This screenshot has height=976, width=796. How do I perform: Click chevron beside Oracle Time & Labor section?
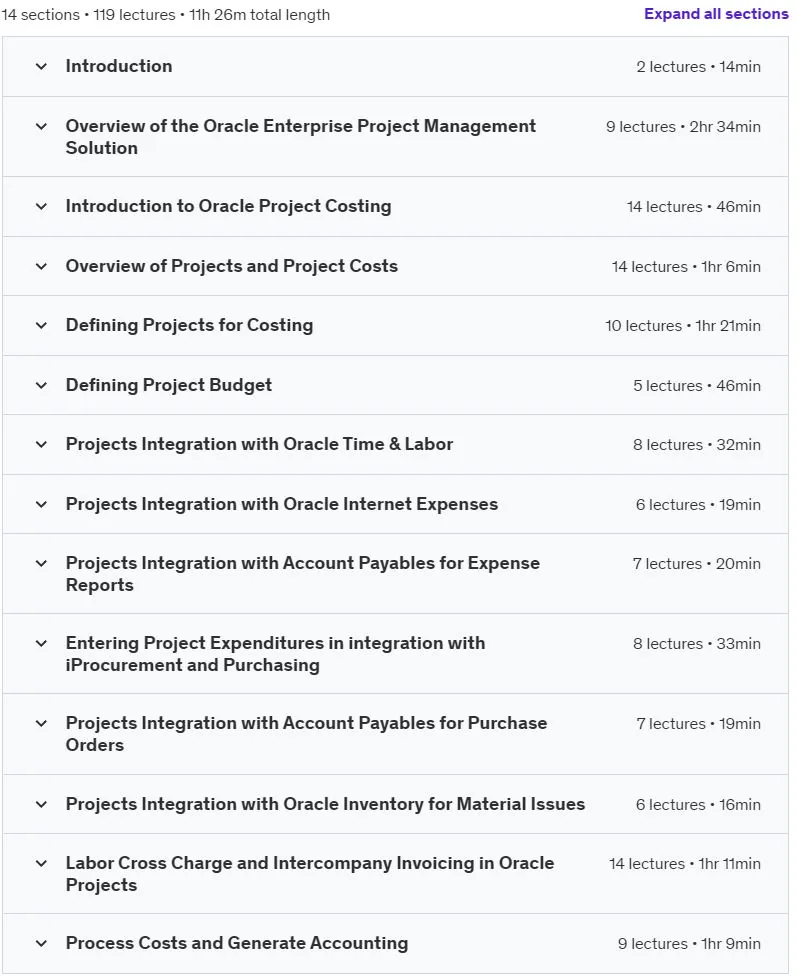tap(41, 444)
